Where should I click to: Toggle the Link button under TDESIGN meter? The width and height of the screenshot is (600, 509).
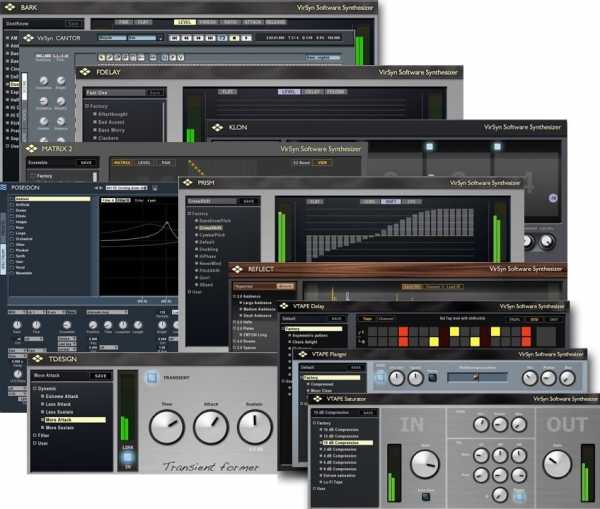(128, 457)
